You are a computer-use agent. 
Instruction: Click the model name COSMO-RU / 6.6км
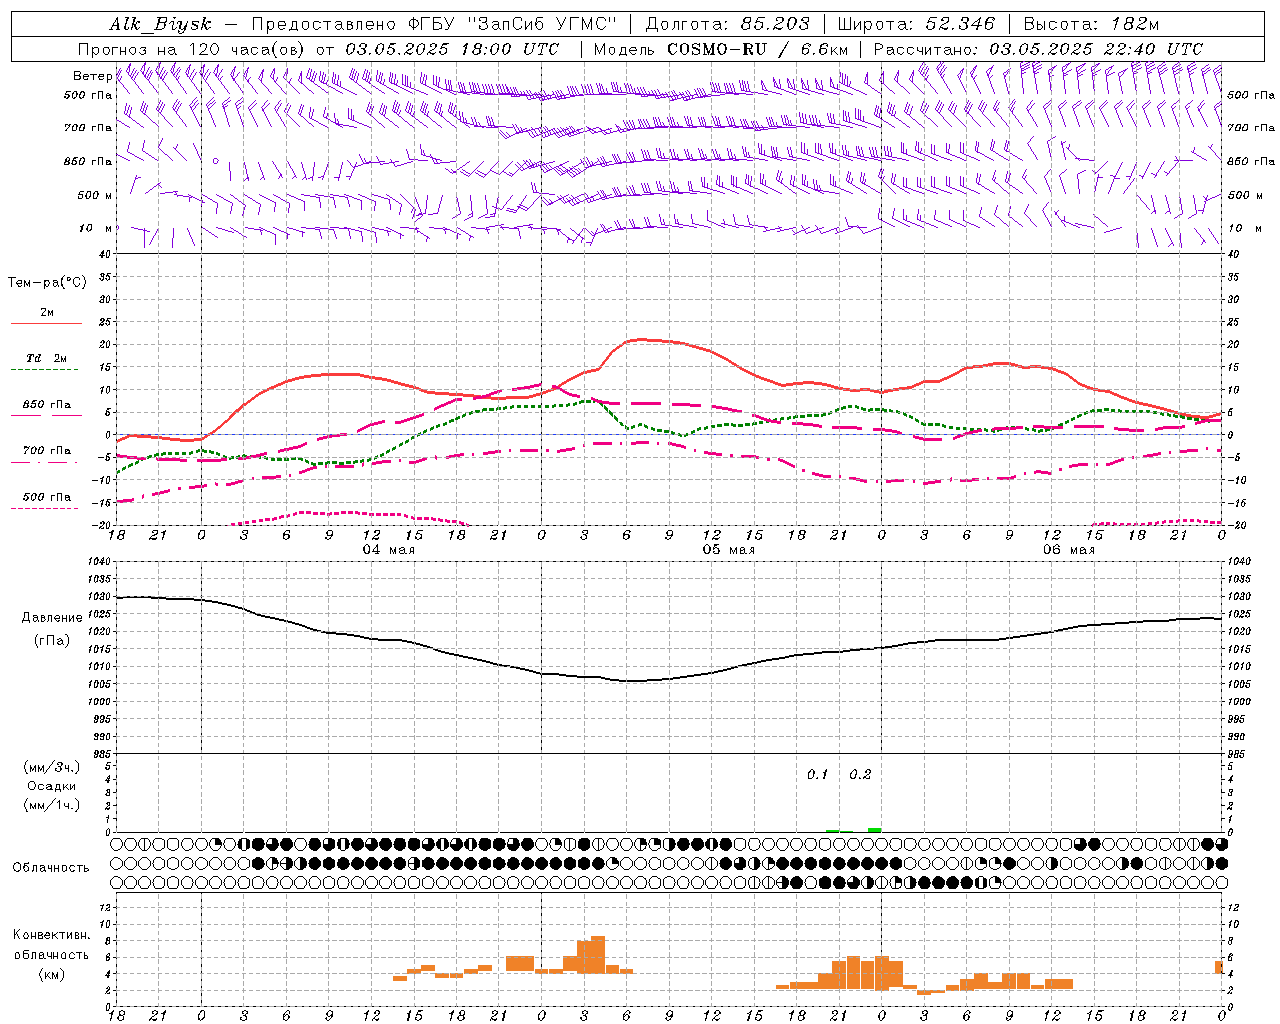757,49
